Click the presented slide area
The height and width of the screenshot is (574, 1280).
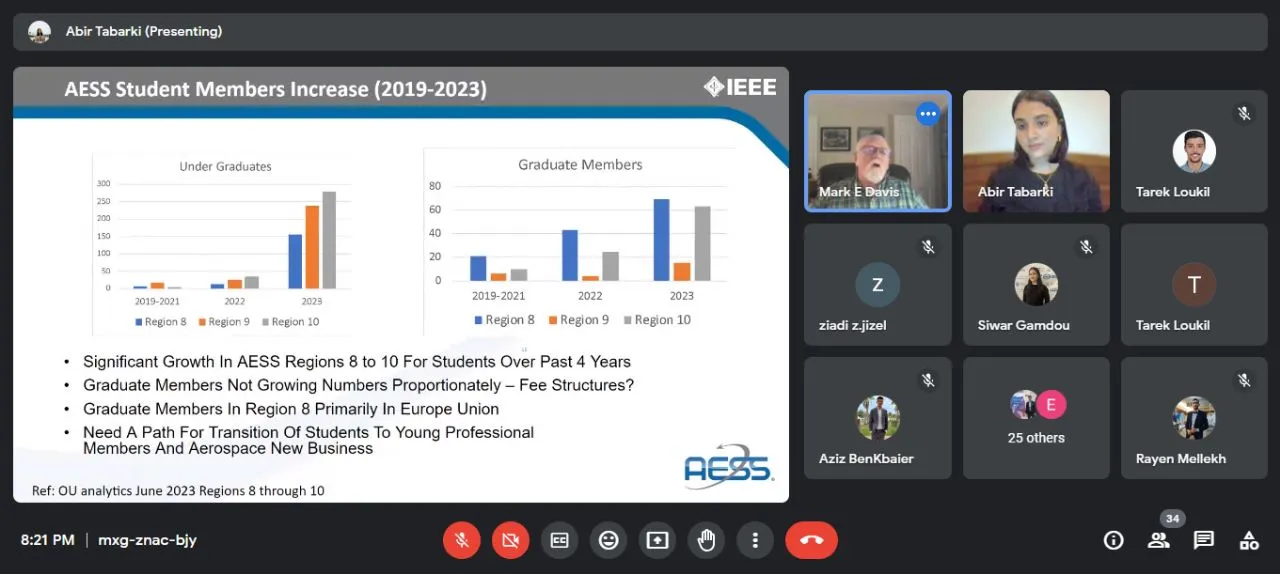(x=401, y=285)
